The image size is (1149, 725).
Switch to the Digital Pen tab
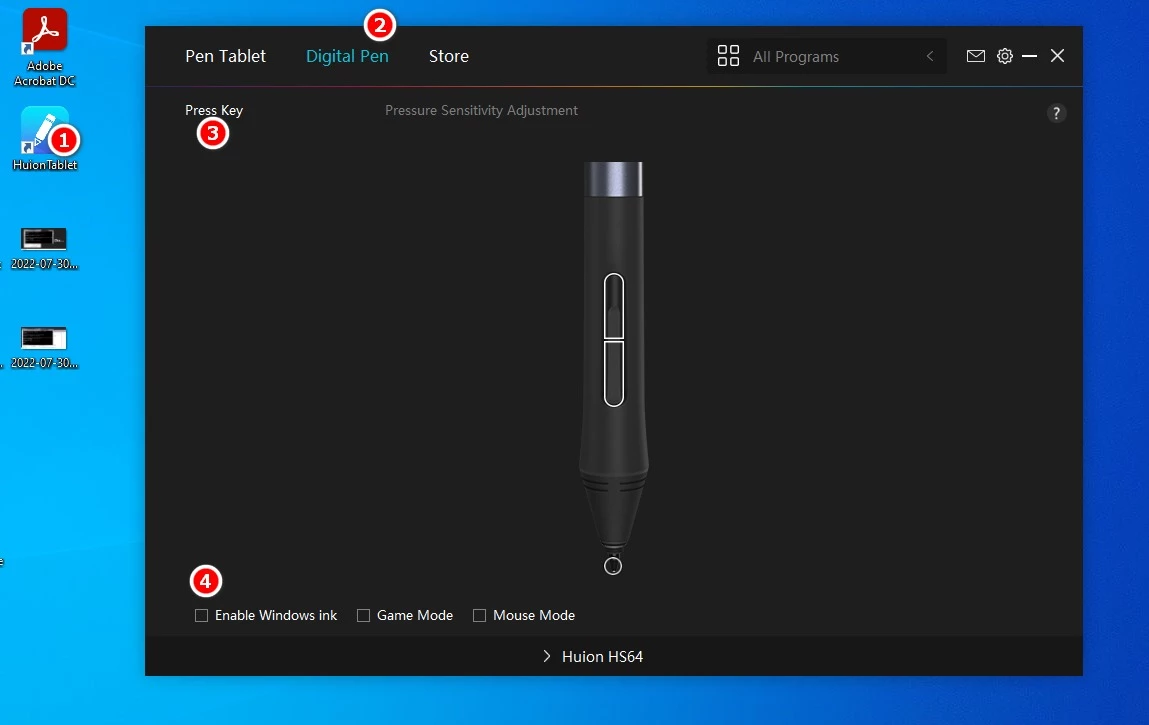347,56
